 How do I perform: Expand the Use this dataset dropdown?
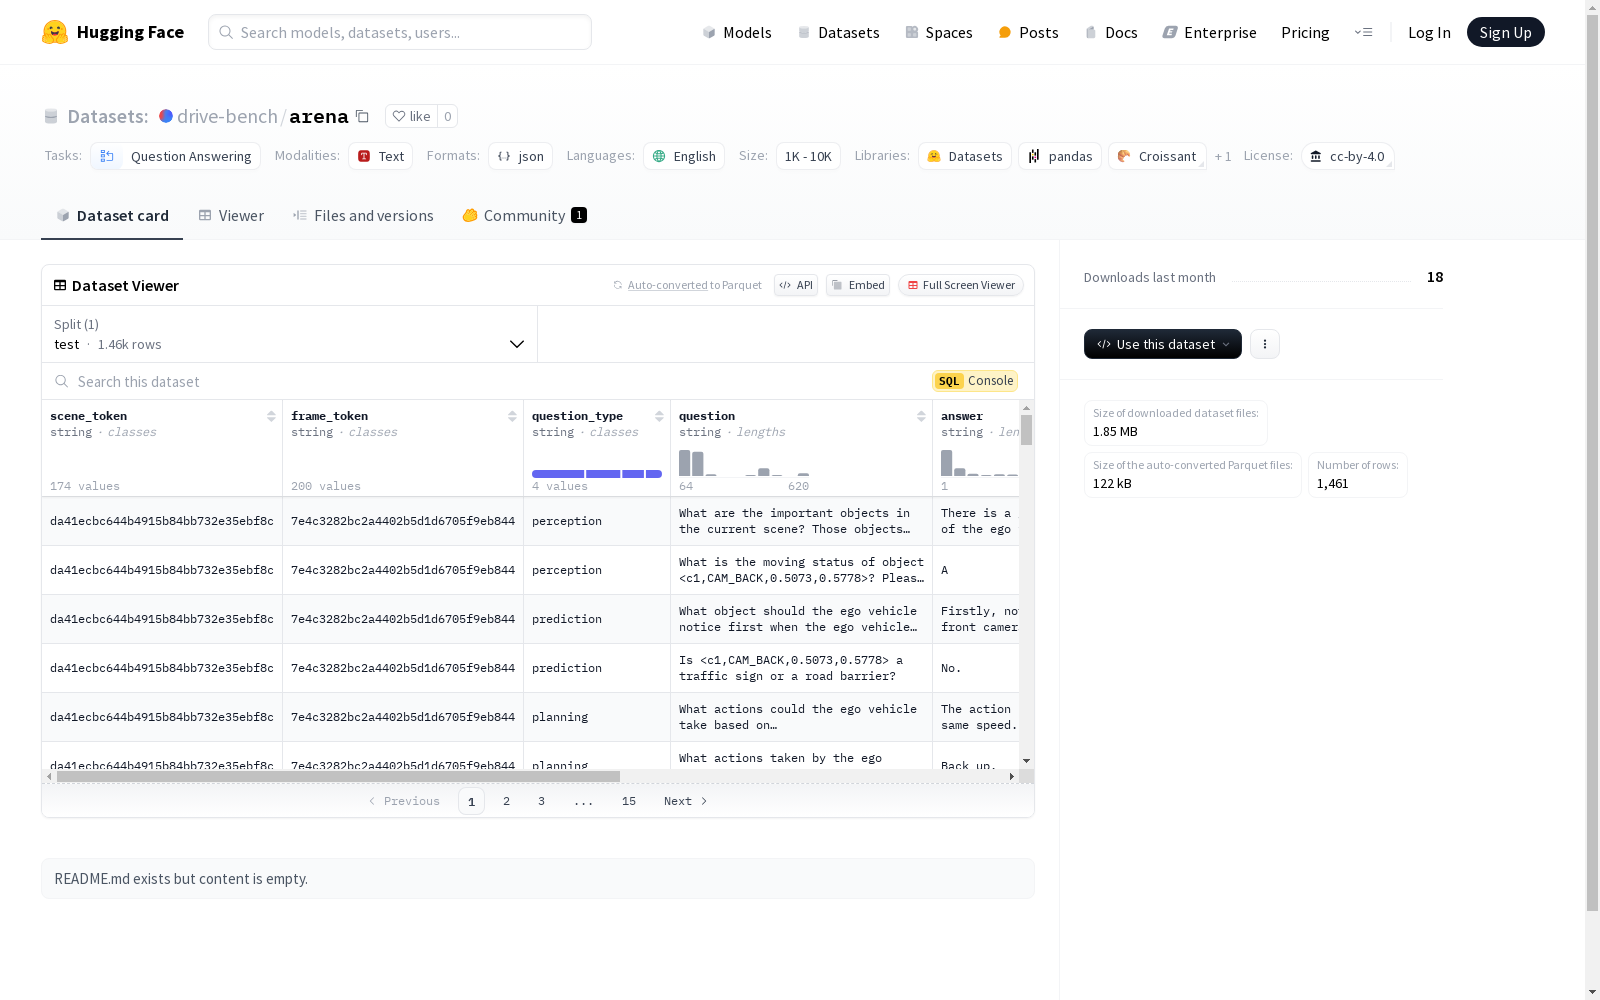(x=1162, y=344)
